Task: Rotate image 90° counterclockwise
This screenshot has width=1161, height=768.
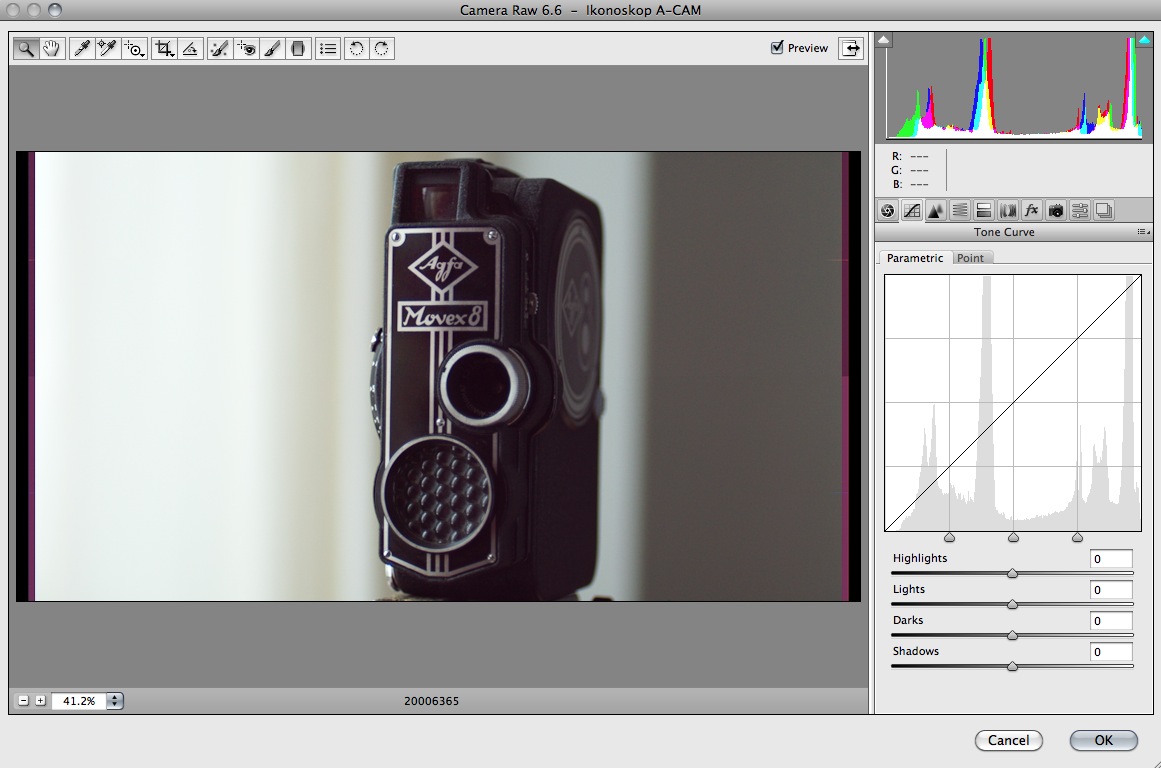Action: (356, 48)
